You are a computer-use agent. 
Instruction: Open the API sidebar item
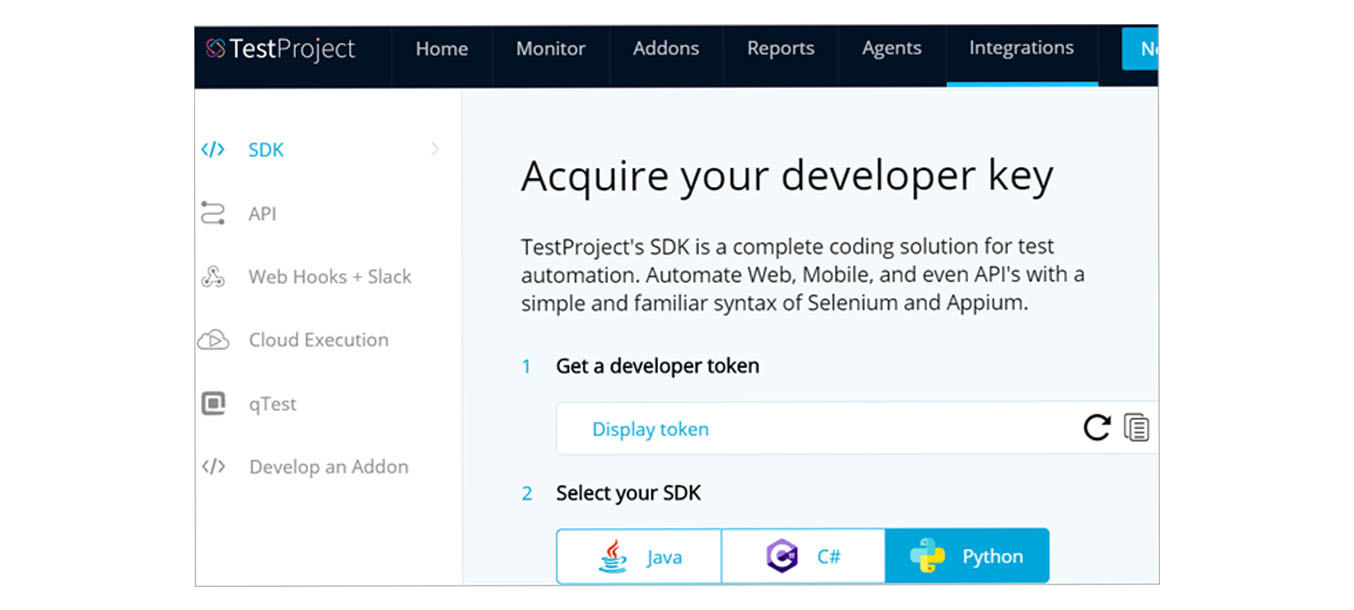pyautogui.click(x=262, y=214)
